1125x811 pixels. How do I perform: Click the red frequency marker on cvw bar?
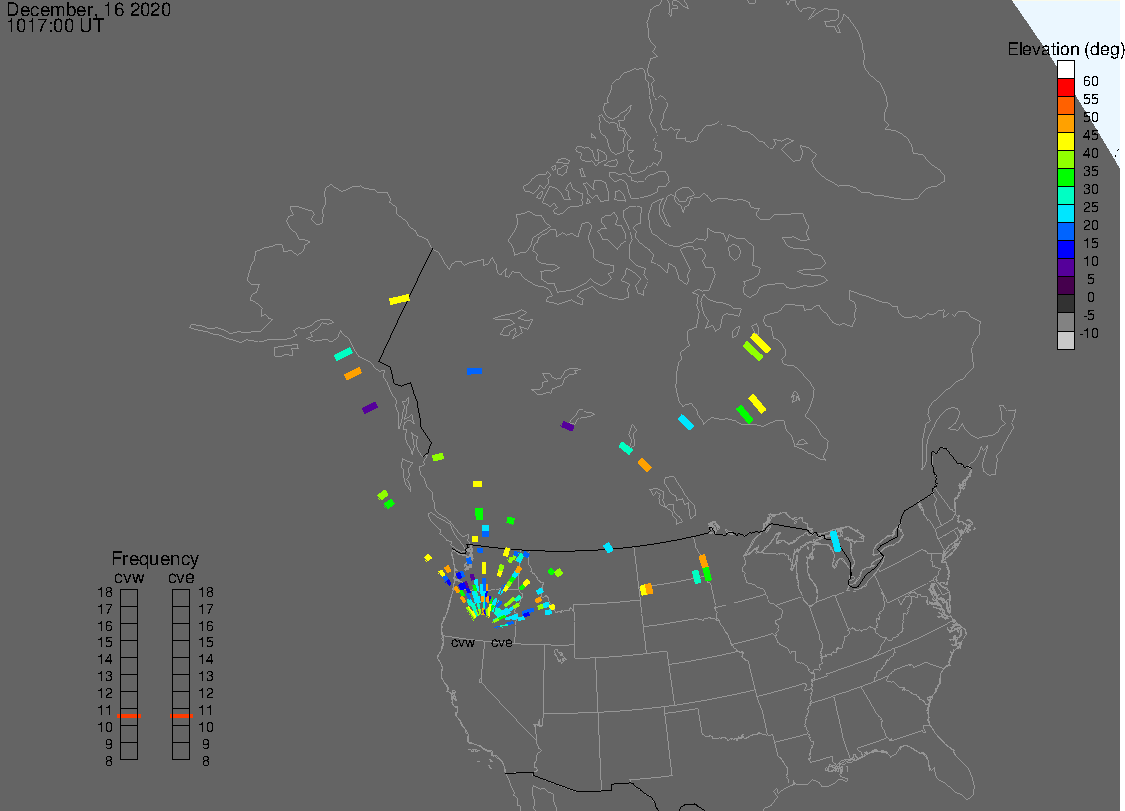coord(129,716)
